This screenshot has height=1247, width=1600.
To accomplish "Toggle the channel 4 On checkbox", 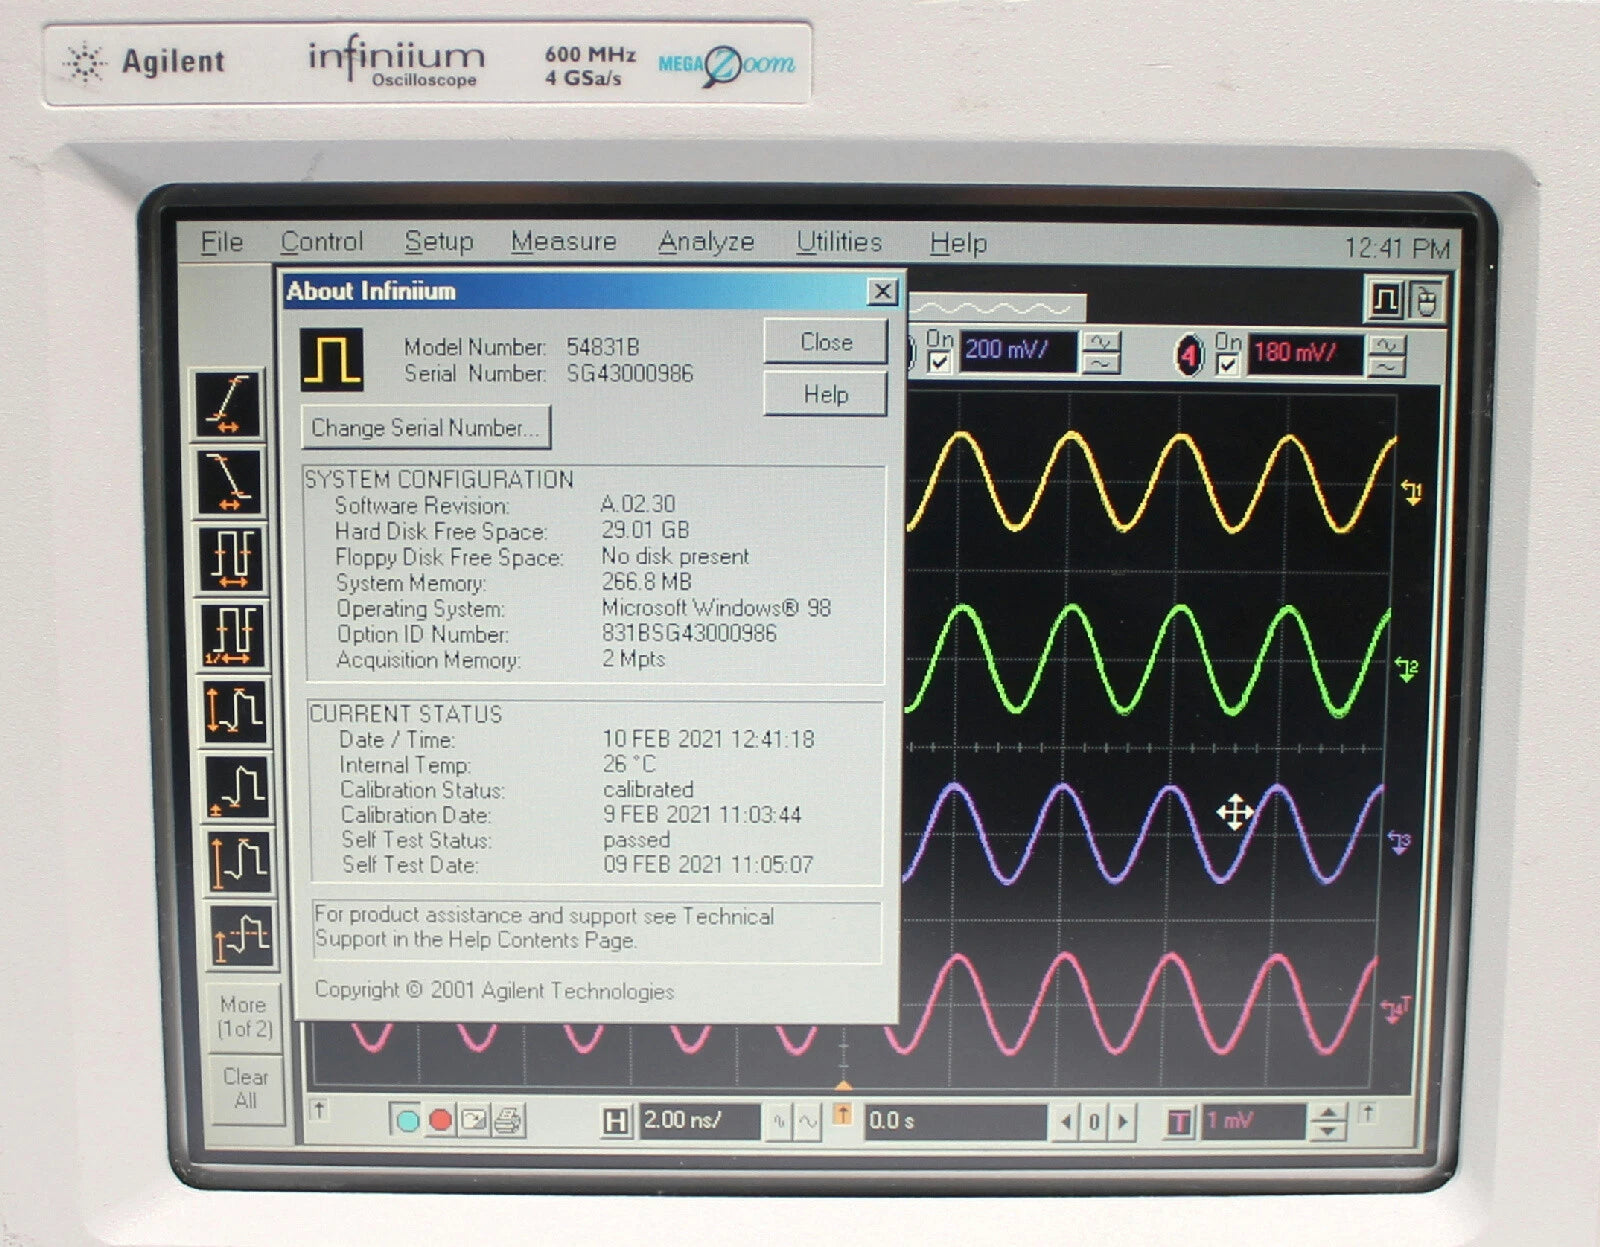I will pos(1228,365).
